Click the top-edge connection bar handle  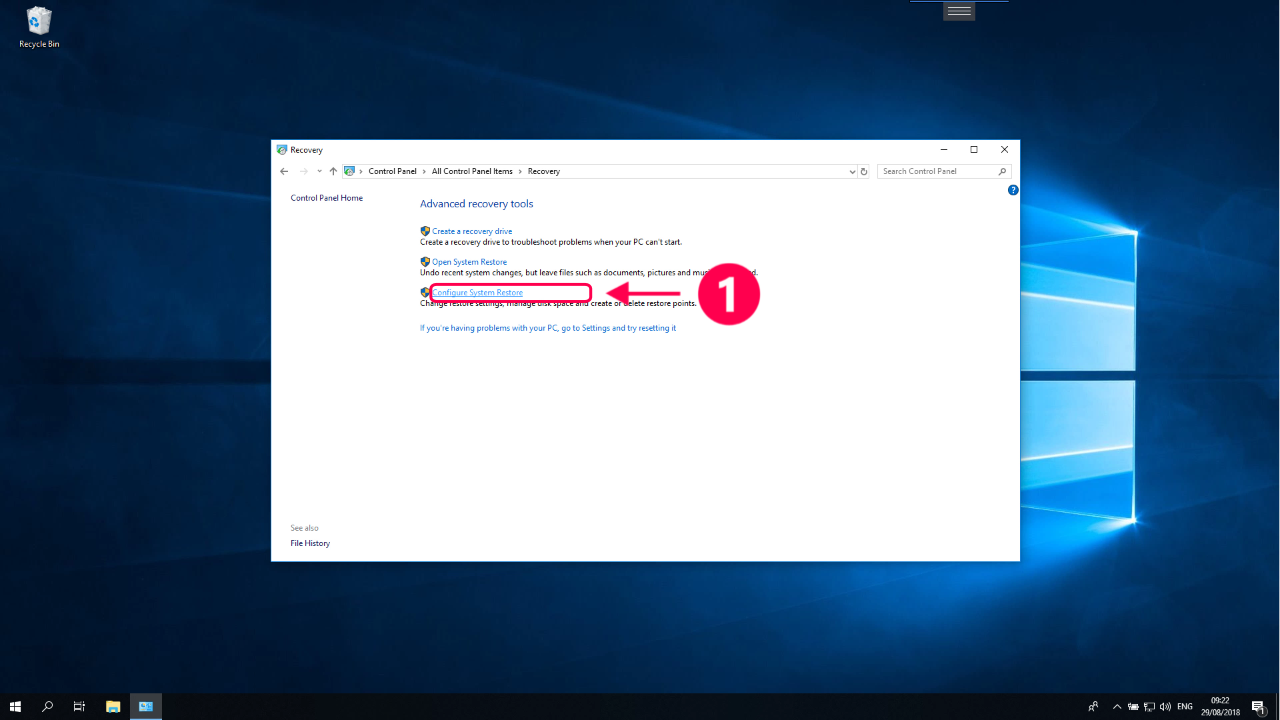[959, 10]
